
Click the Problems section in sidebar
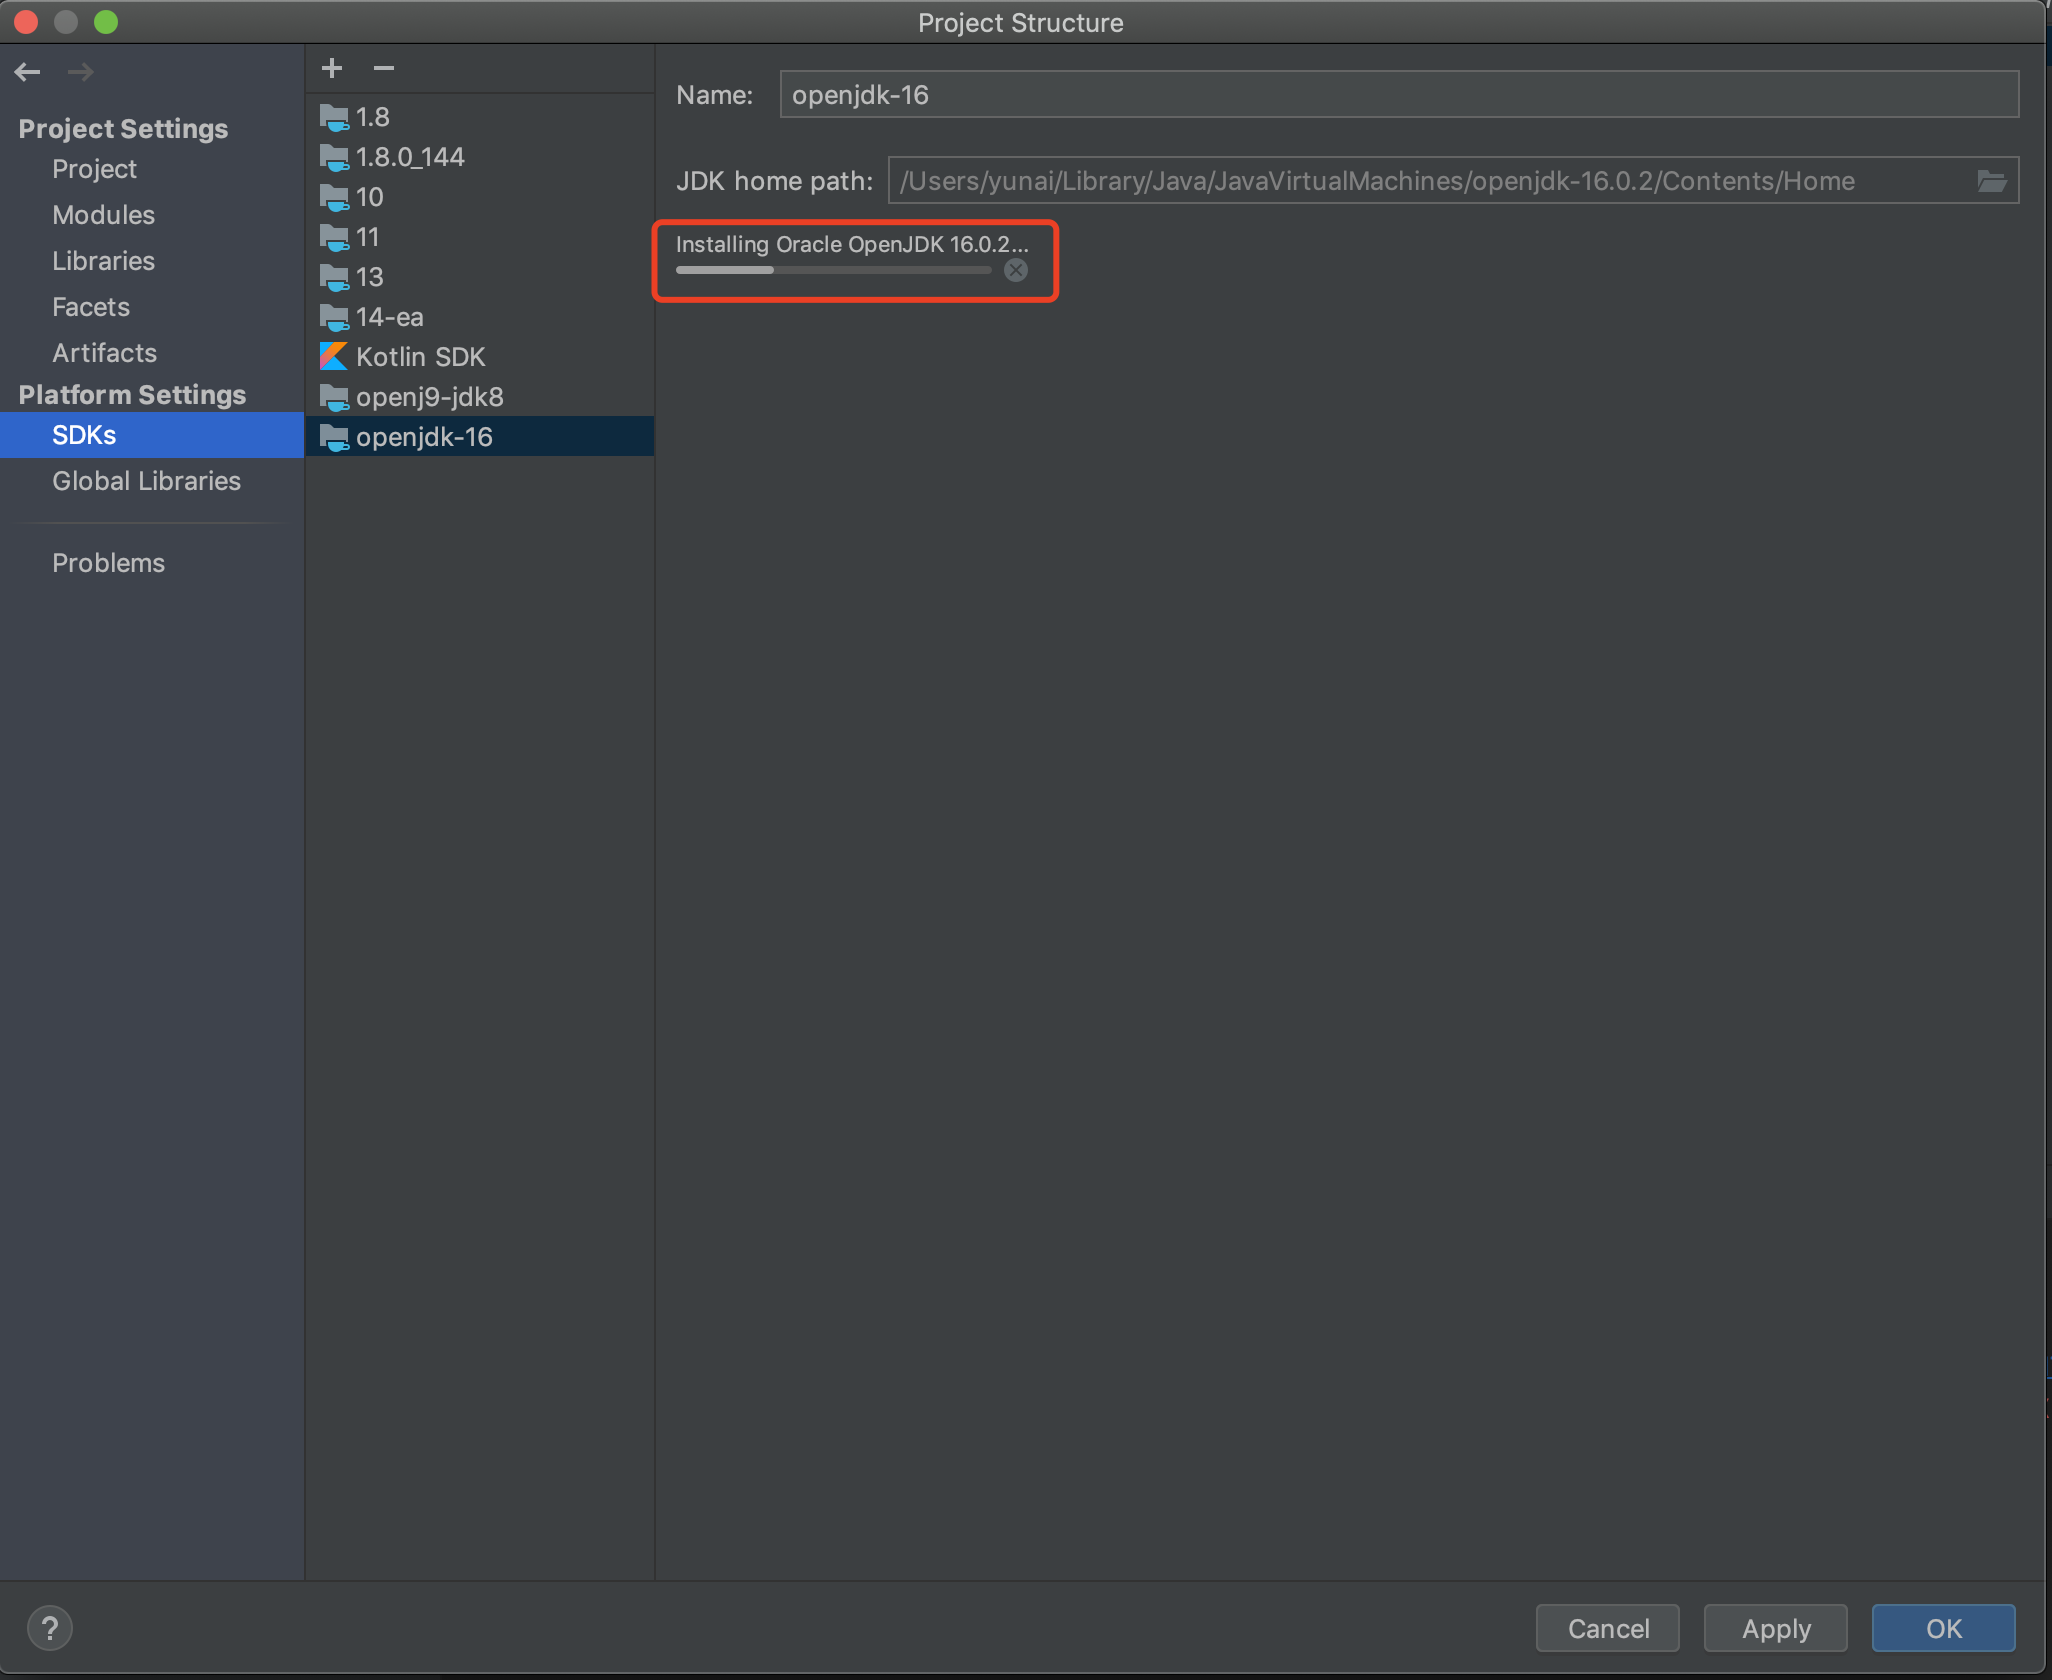point(107,562)
